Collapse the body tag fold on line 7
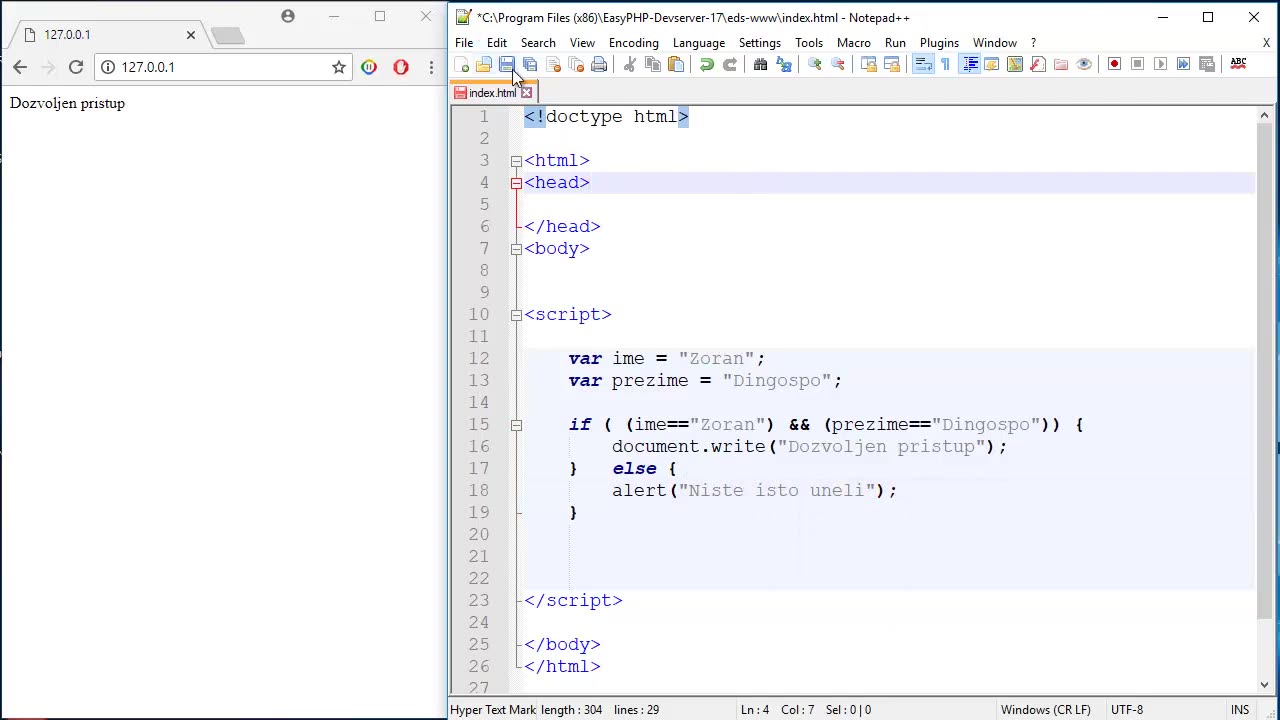1280x720 pixels. [x=516, y=249]
